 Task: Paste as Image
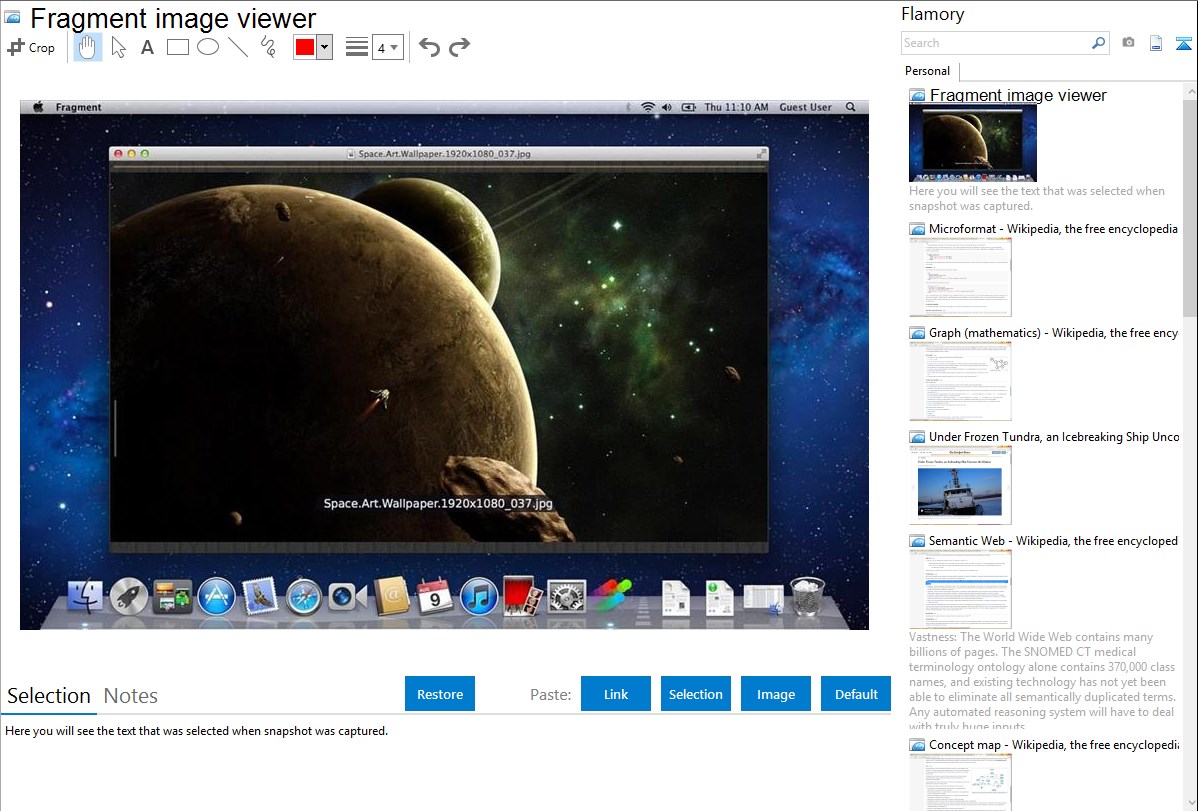(x=775, y=694)
